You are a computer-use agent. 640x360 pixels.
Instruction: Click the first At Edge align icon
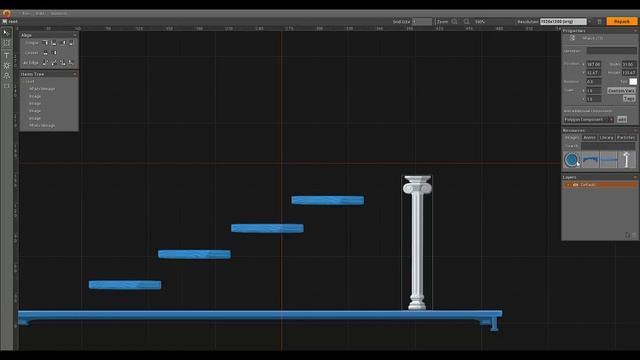point(45,62)
